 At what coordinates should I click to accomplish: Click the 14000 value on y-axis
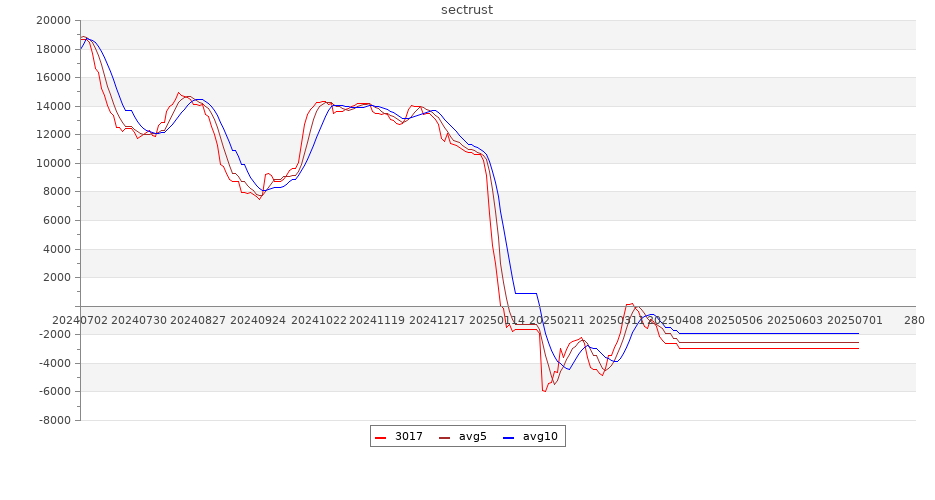point(52,106)
